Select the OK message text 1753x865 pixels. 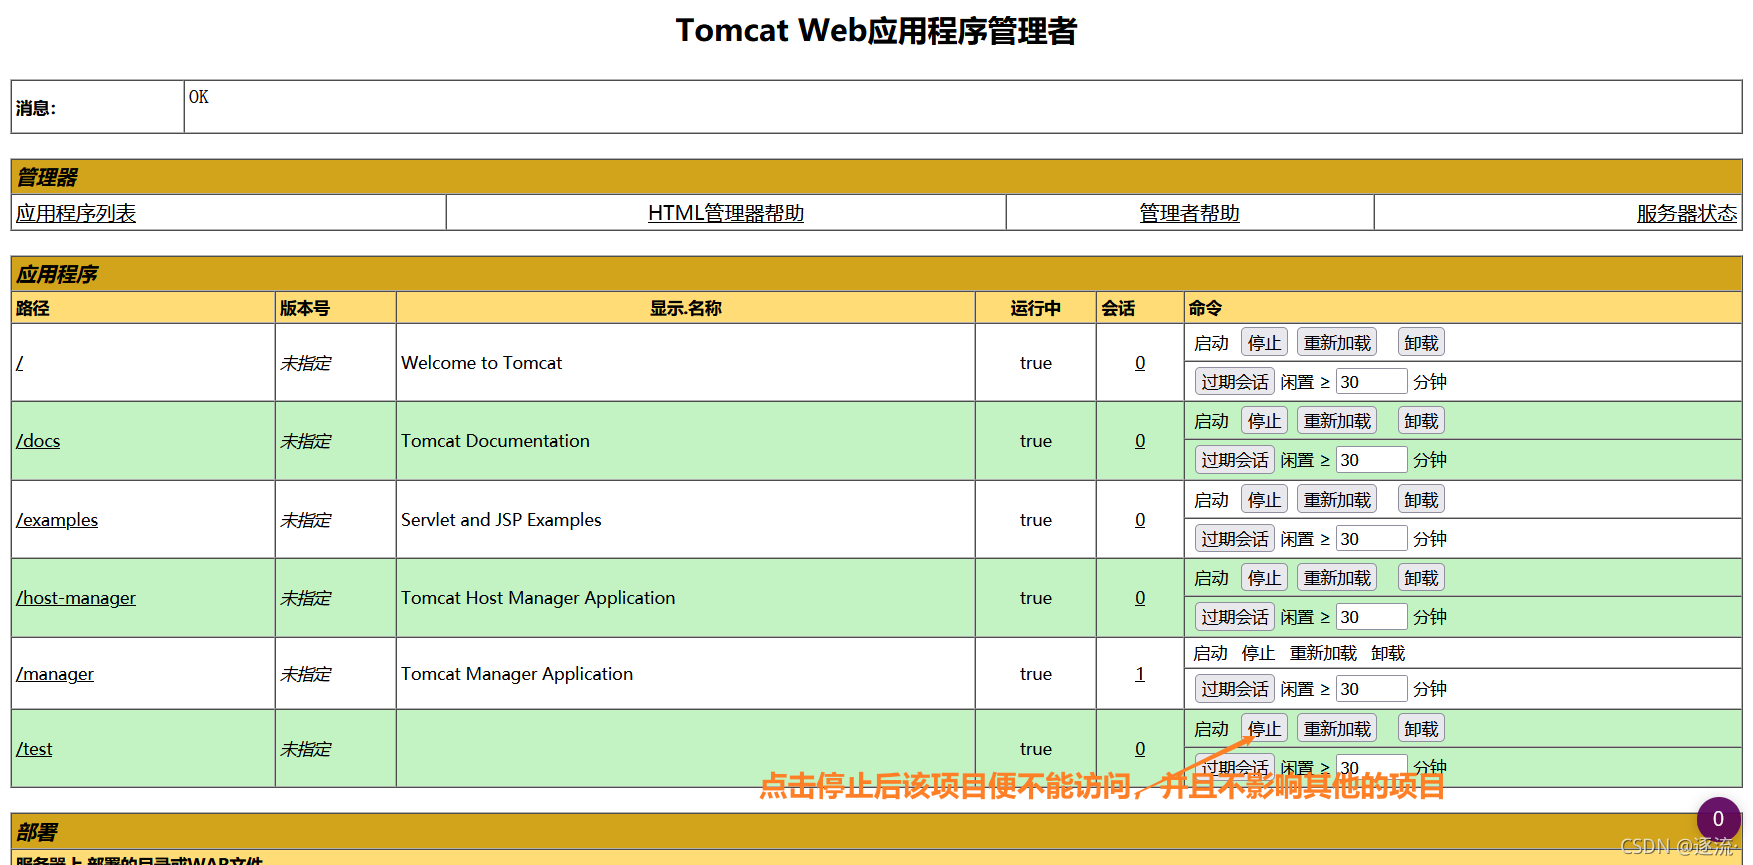[199, 97]
